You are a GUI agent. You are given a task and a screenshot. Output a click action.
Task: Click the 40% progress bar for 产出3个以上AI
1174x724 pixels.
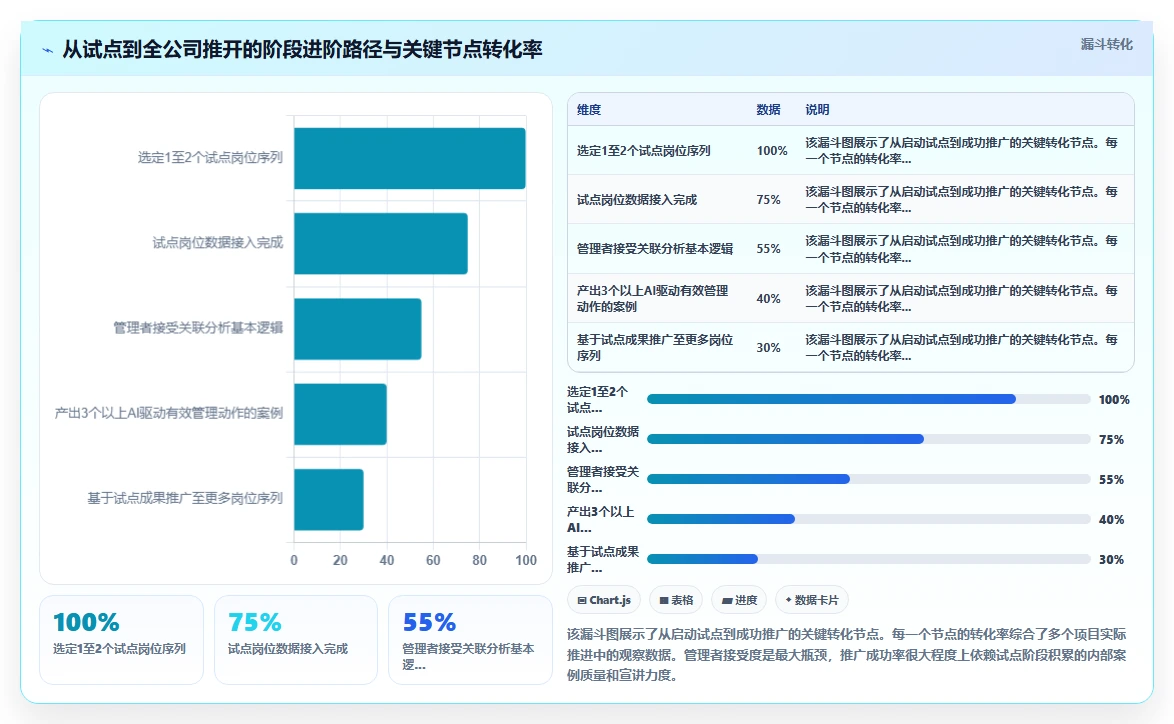coord(869,519)
